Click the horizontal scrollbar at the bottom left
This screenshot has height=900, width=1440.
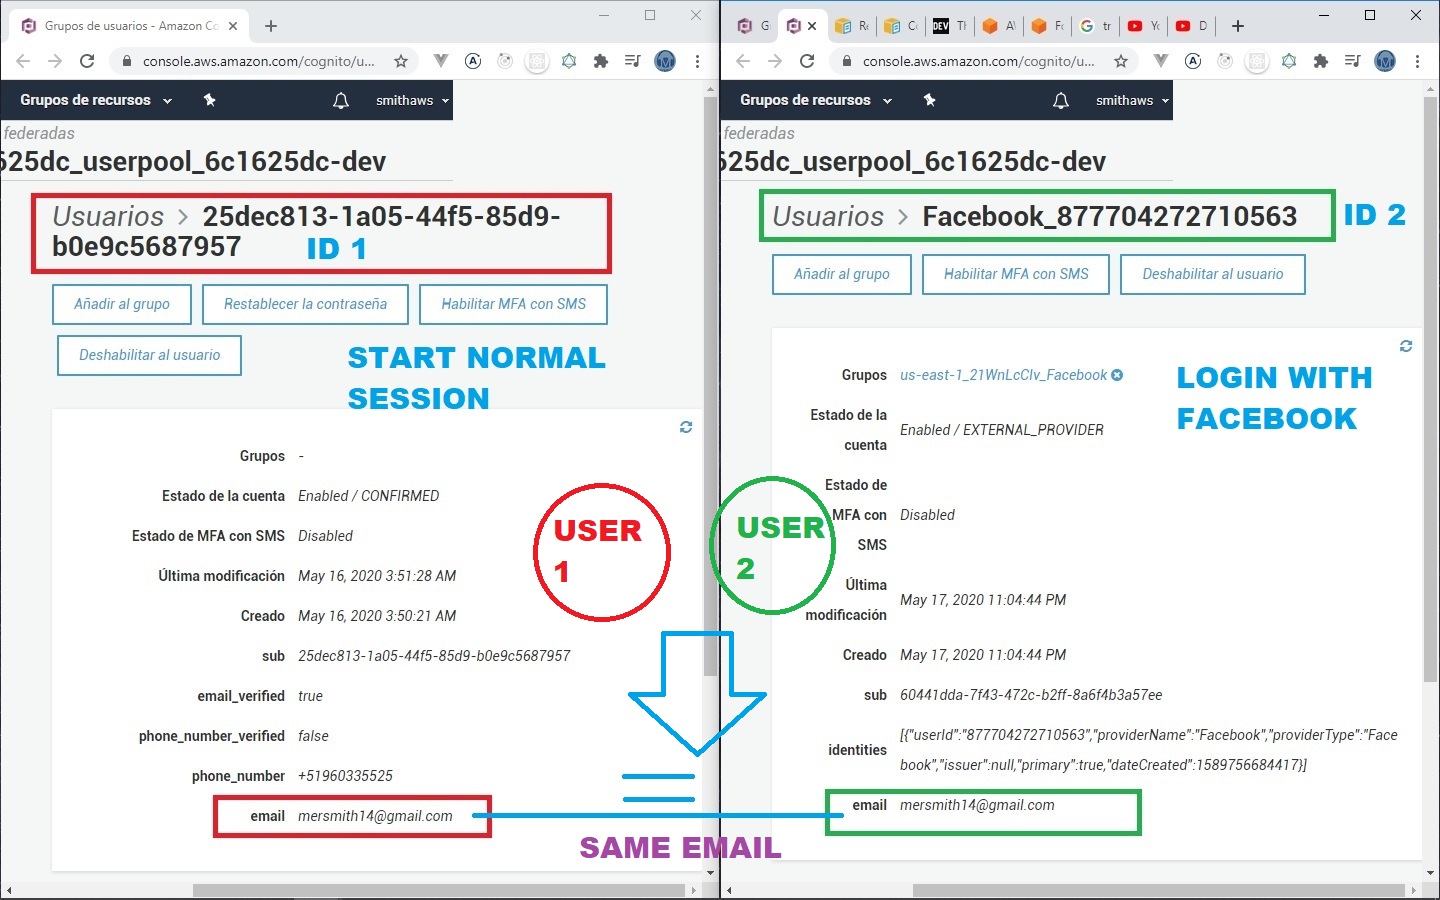coord(440,890)
